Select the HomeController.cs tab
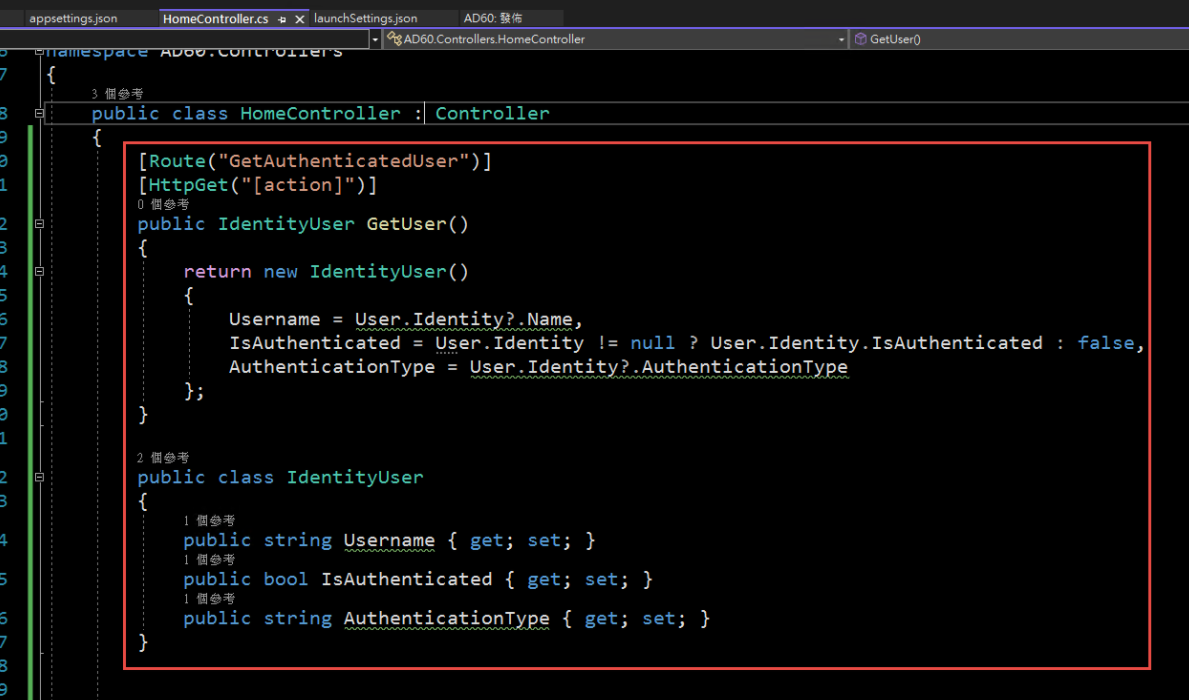 [x=215, y=19]
